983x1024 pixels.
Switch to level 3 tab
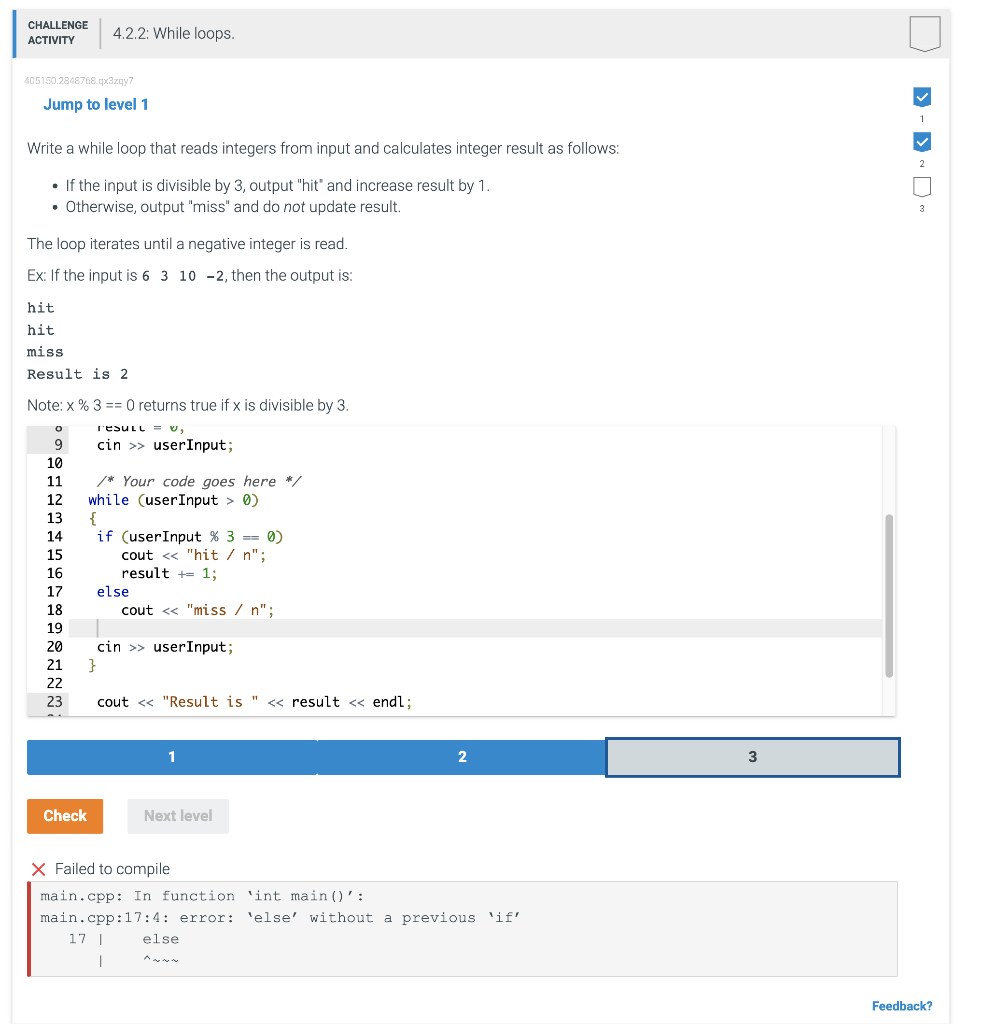[x=752, y=757]
